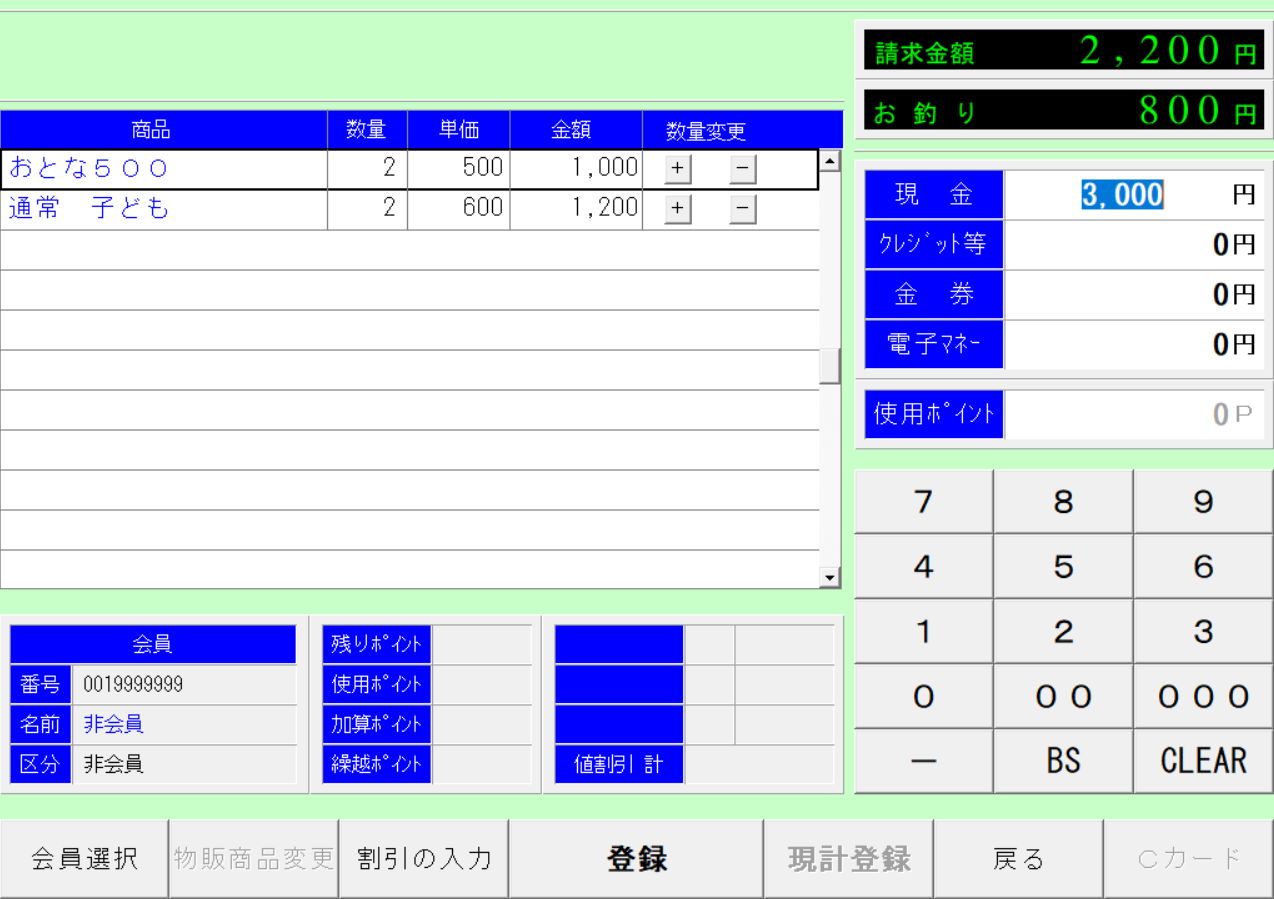Select the おとな５００ product row name
Screen dimensions: 1274x899
click(164, 169)
